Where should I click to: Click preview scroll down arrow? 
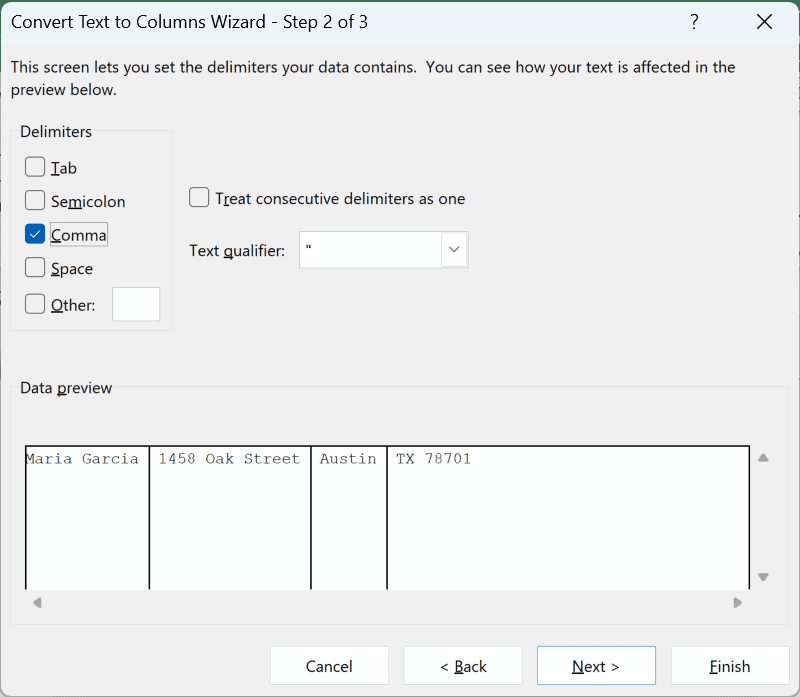(763, 577)
